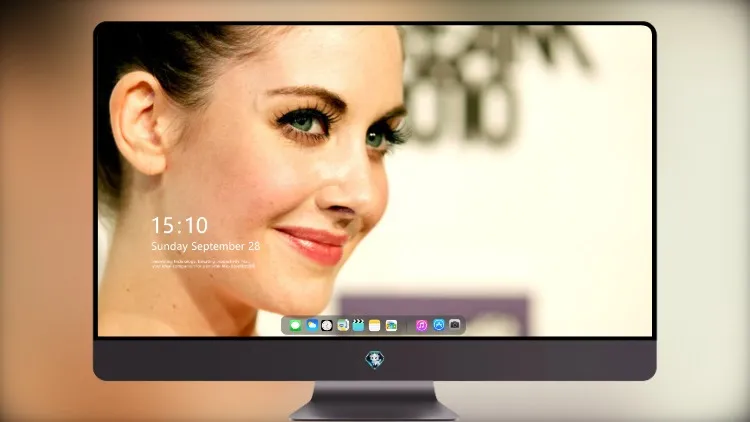
Task: Launch the Camera app from the dock
Action: point(455,325)
